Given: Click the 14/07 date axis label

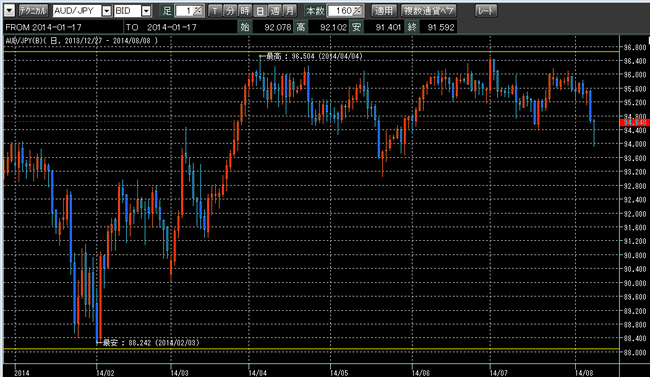Looking at the screenshot, I should [x=498, y=372].
